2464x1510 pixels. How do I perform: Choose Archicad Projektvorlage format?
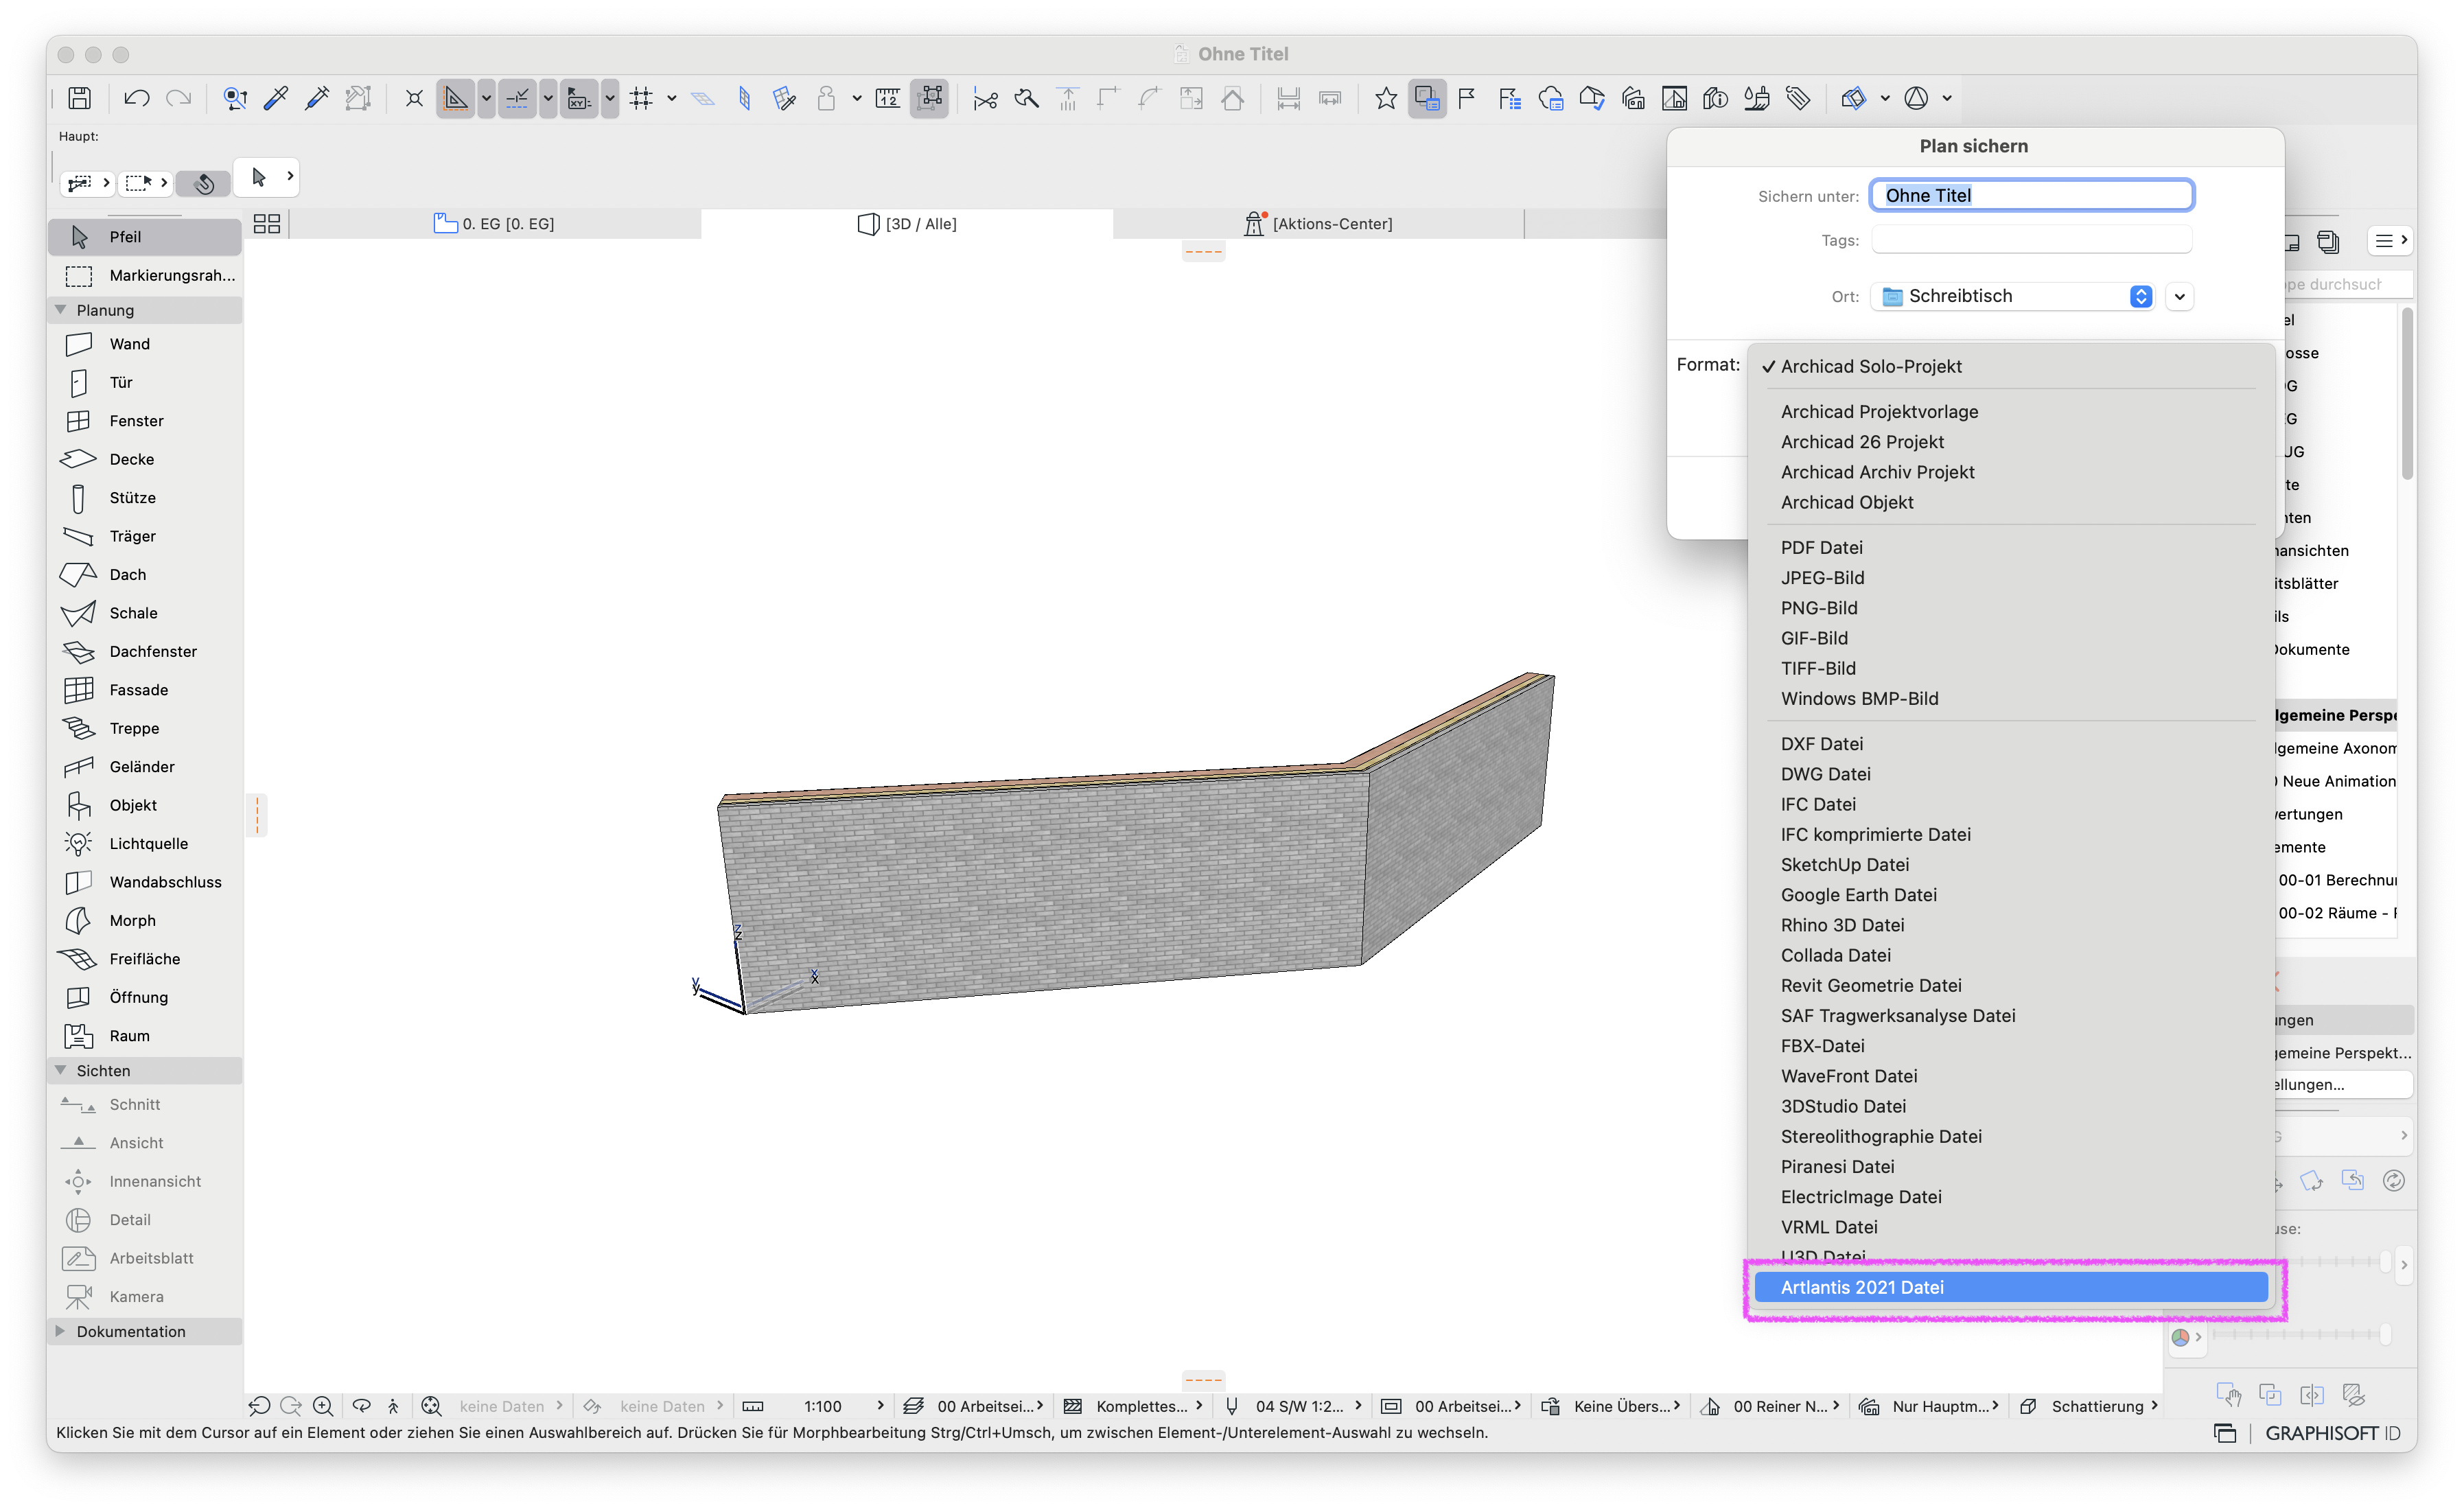pos(2011,412)
